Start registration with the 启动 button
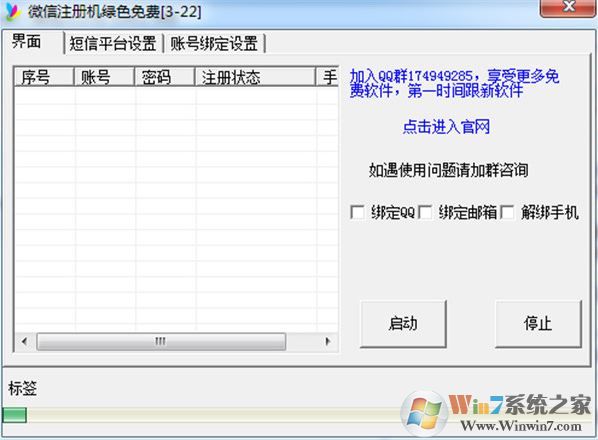Image resolution: width=598 pixels, height=440 pixels. [x=403, y=324]
